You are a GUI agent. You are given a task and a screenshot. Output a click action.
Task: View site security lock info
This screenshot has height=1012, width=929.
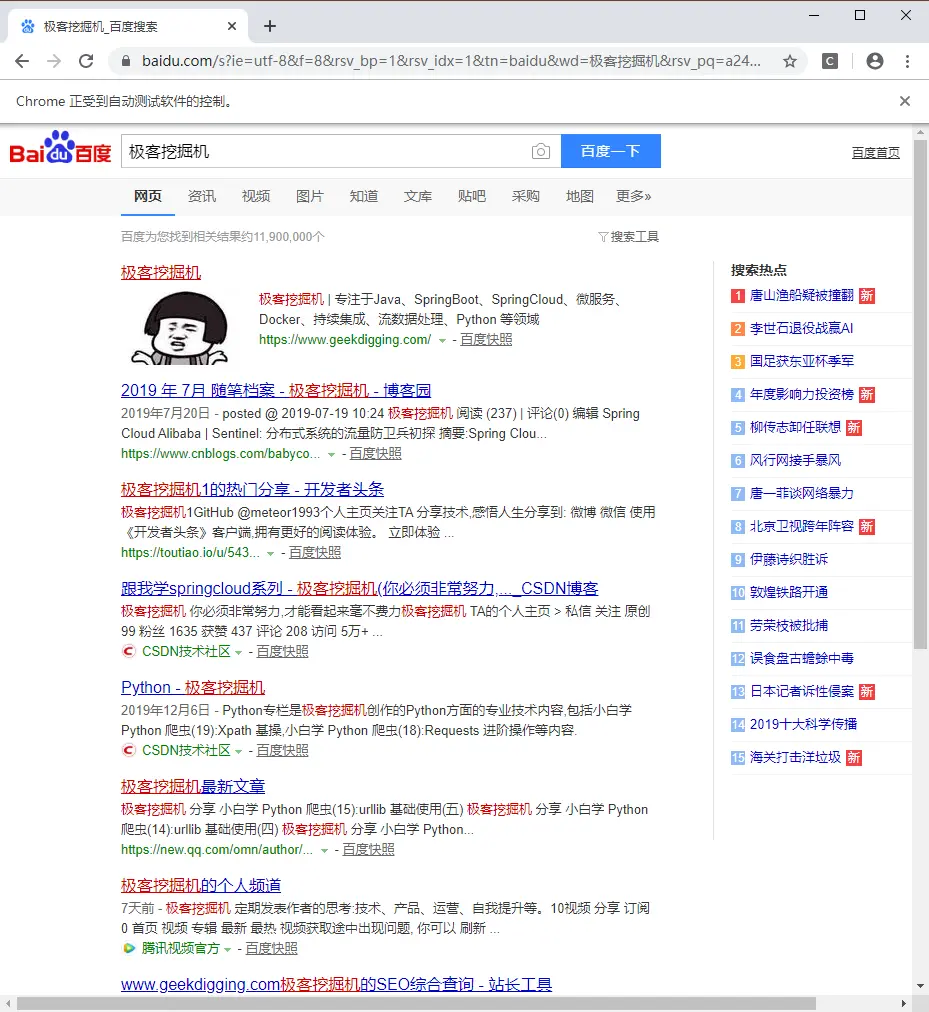click(126, 61)
